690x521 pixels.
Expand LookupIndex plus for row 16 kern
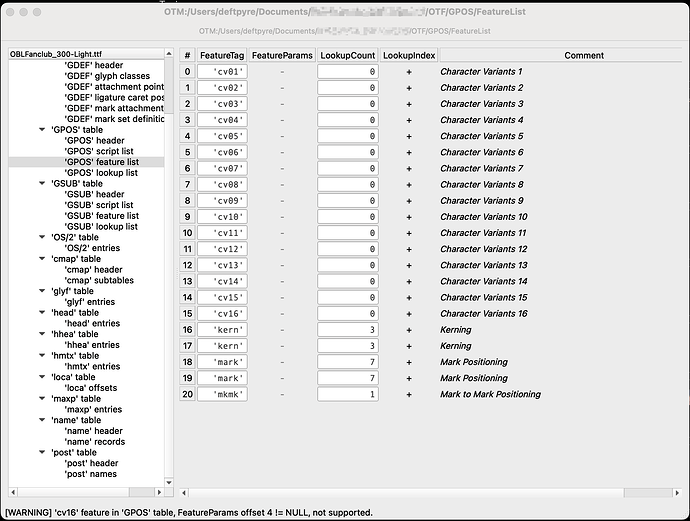click(409, 330)
